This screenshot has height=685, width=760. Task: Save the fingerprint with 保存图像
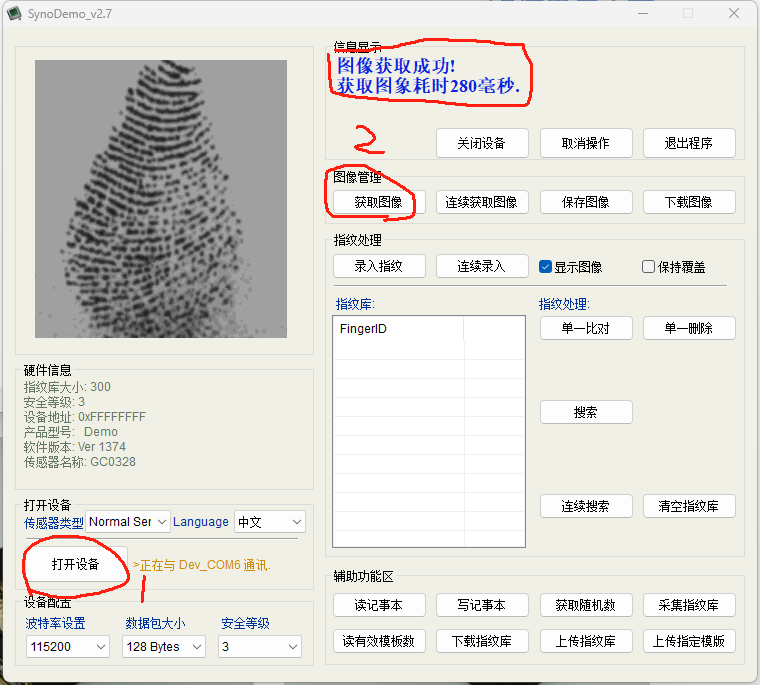pos(586,202)
